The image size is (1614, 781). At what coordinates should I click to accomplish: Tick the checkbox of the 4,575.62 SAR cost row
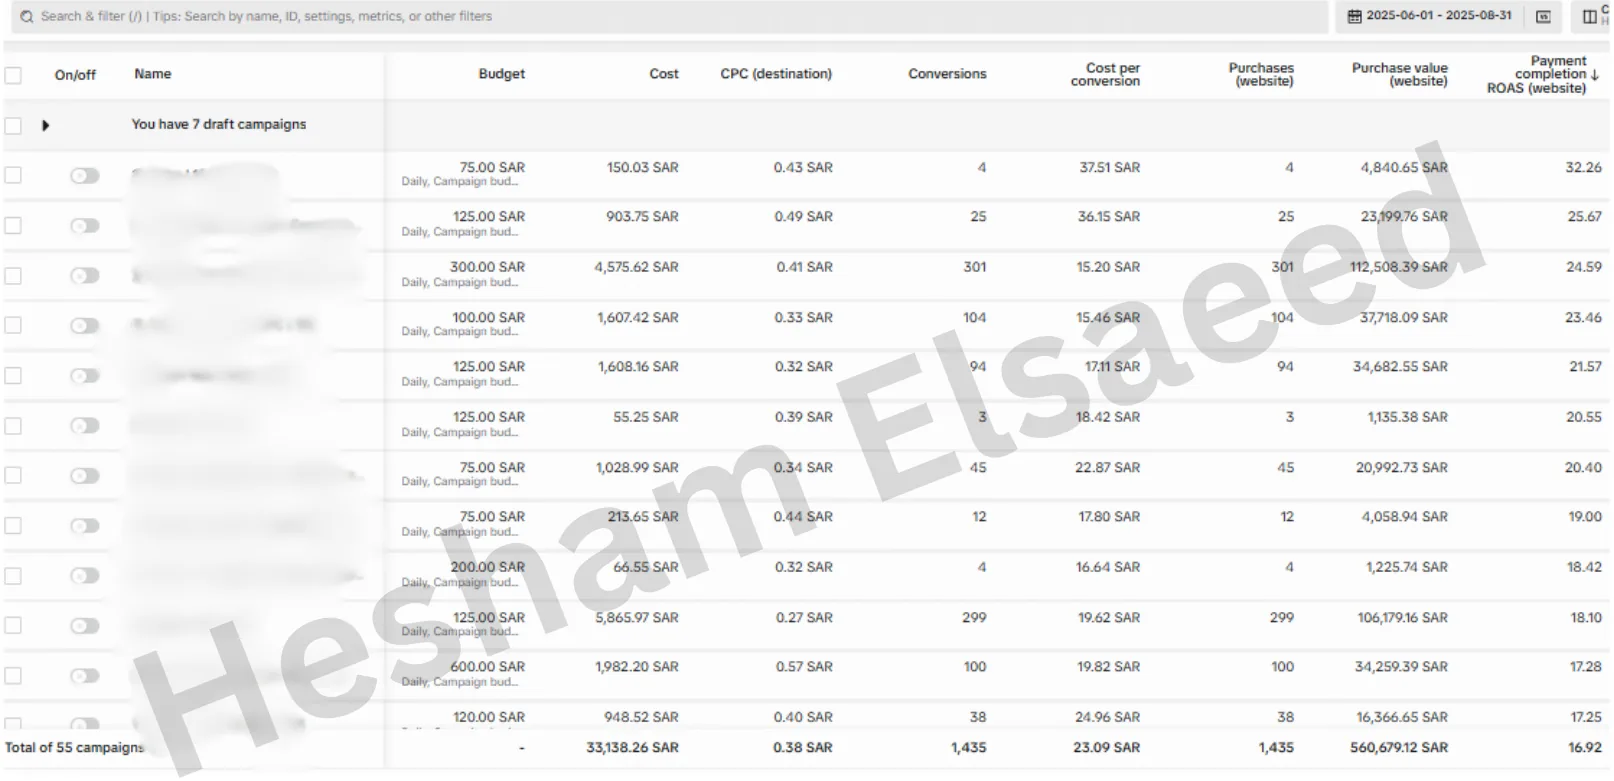pos(13,275)
